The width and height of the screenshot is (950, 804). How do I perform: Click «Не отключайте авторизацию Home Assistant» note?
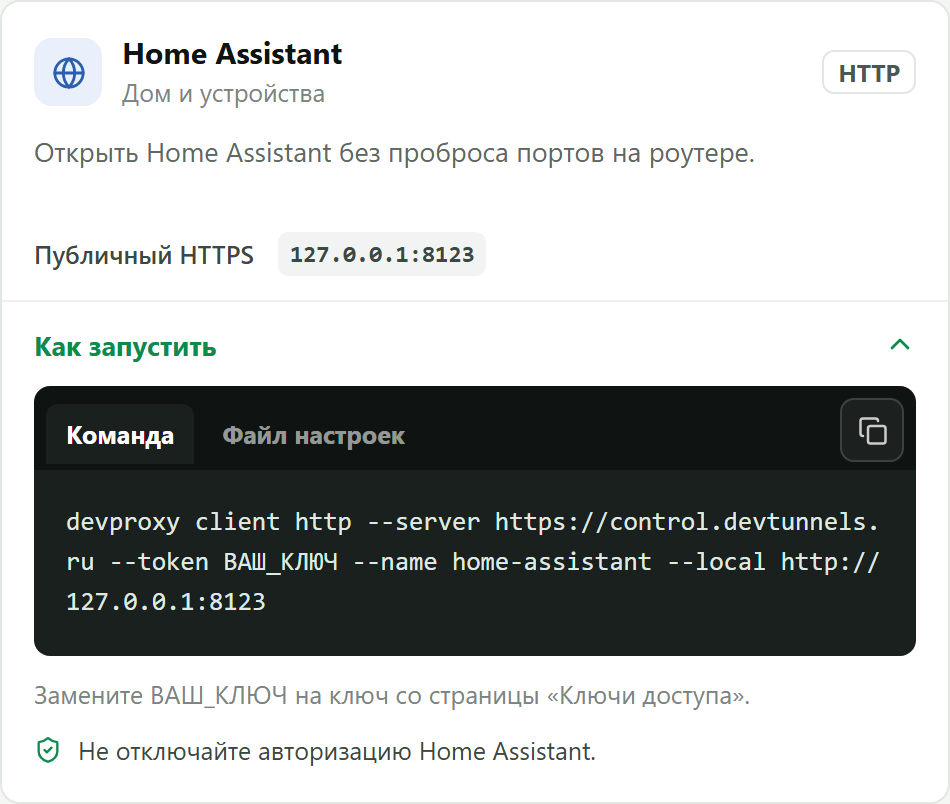coord(337,751)
